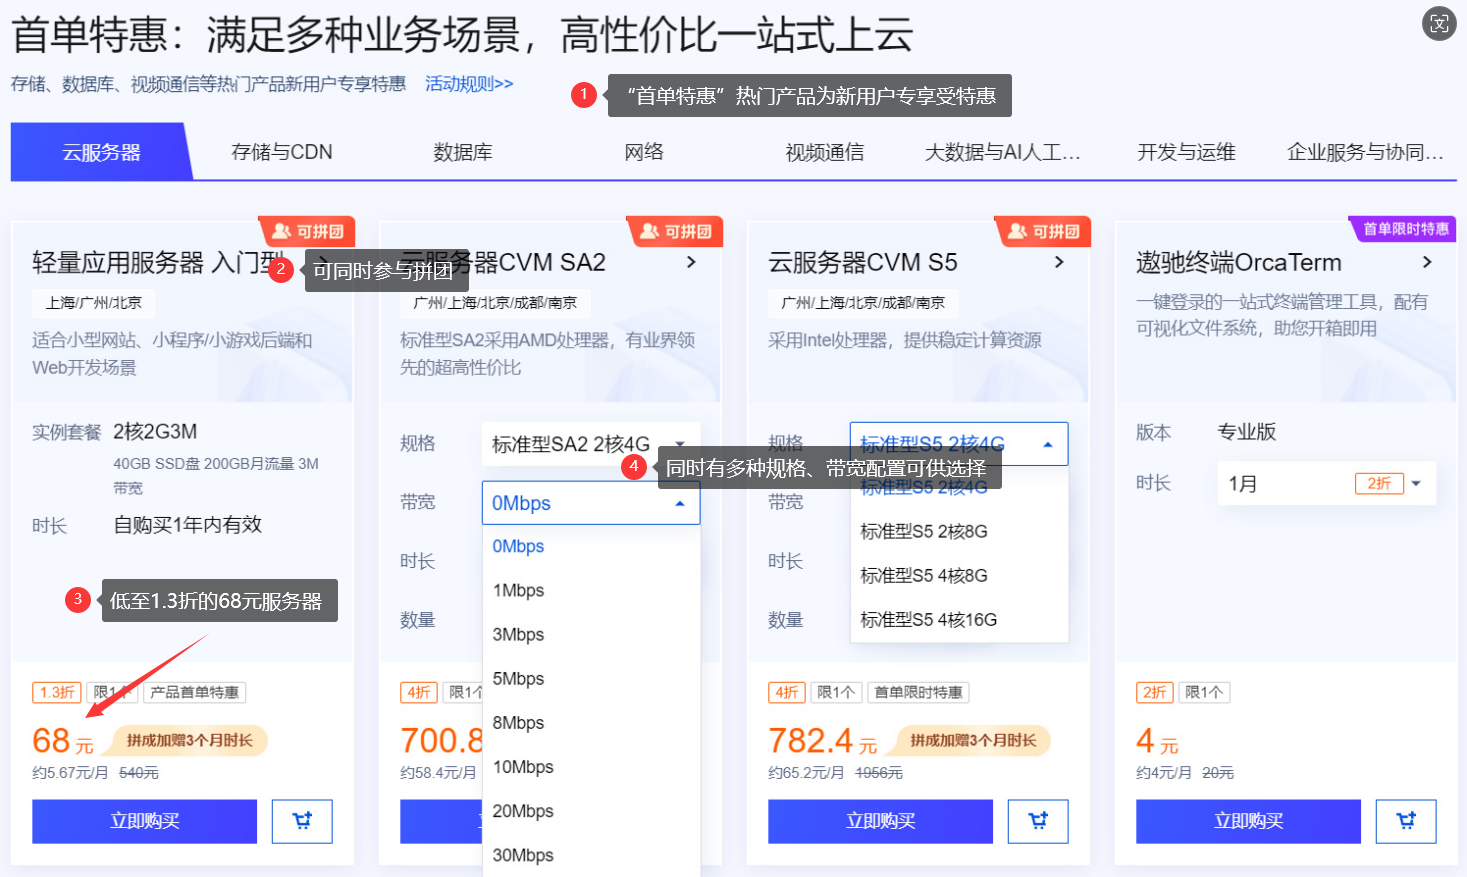Open CVM SA2 details chevron arrow
This screenshot has width=1467, height=877.
tap(691, 262)
